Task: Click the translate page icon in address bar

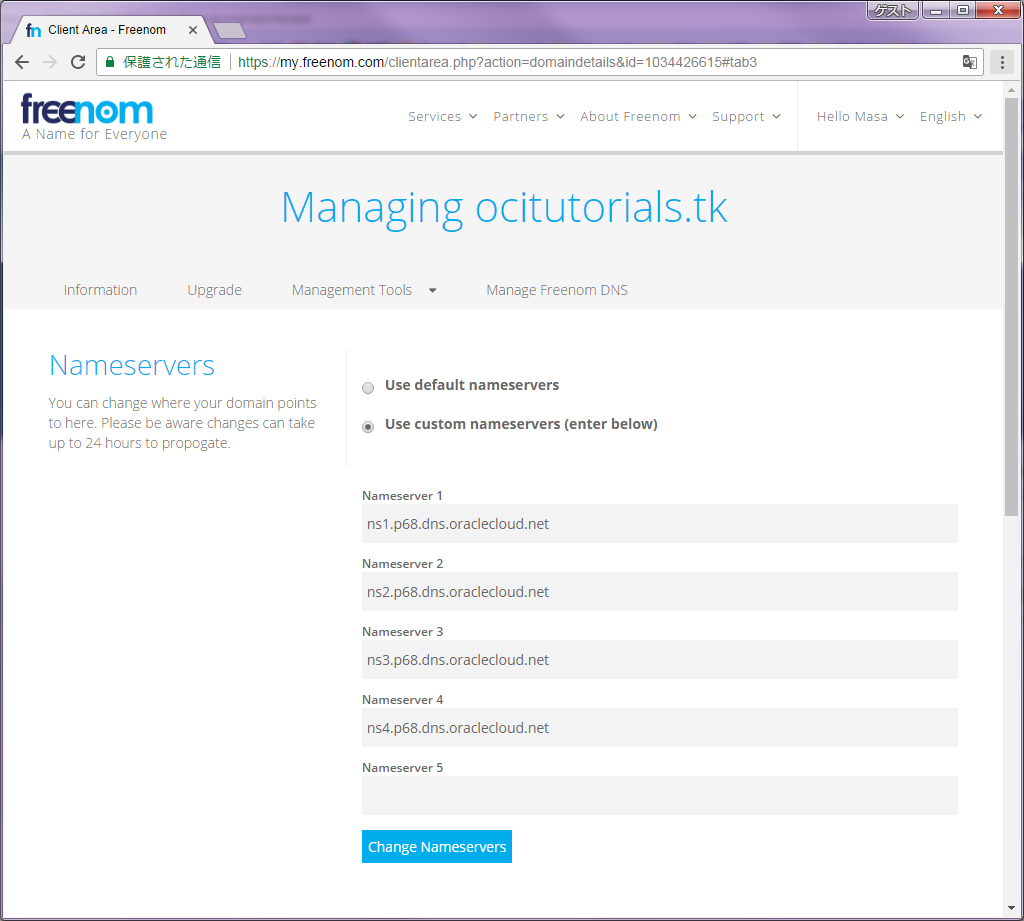Action: coord(969,62)
